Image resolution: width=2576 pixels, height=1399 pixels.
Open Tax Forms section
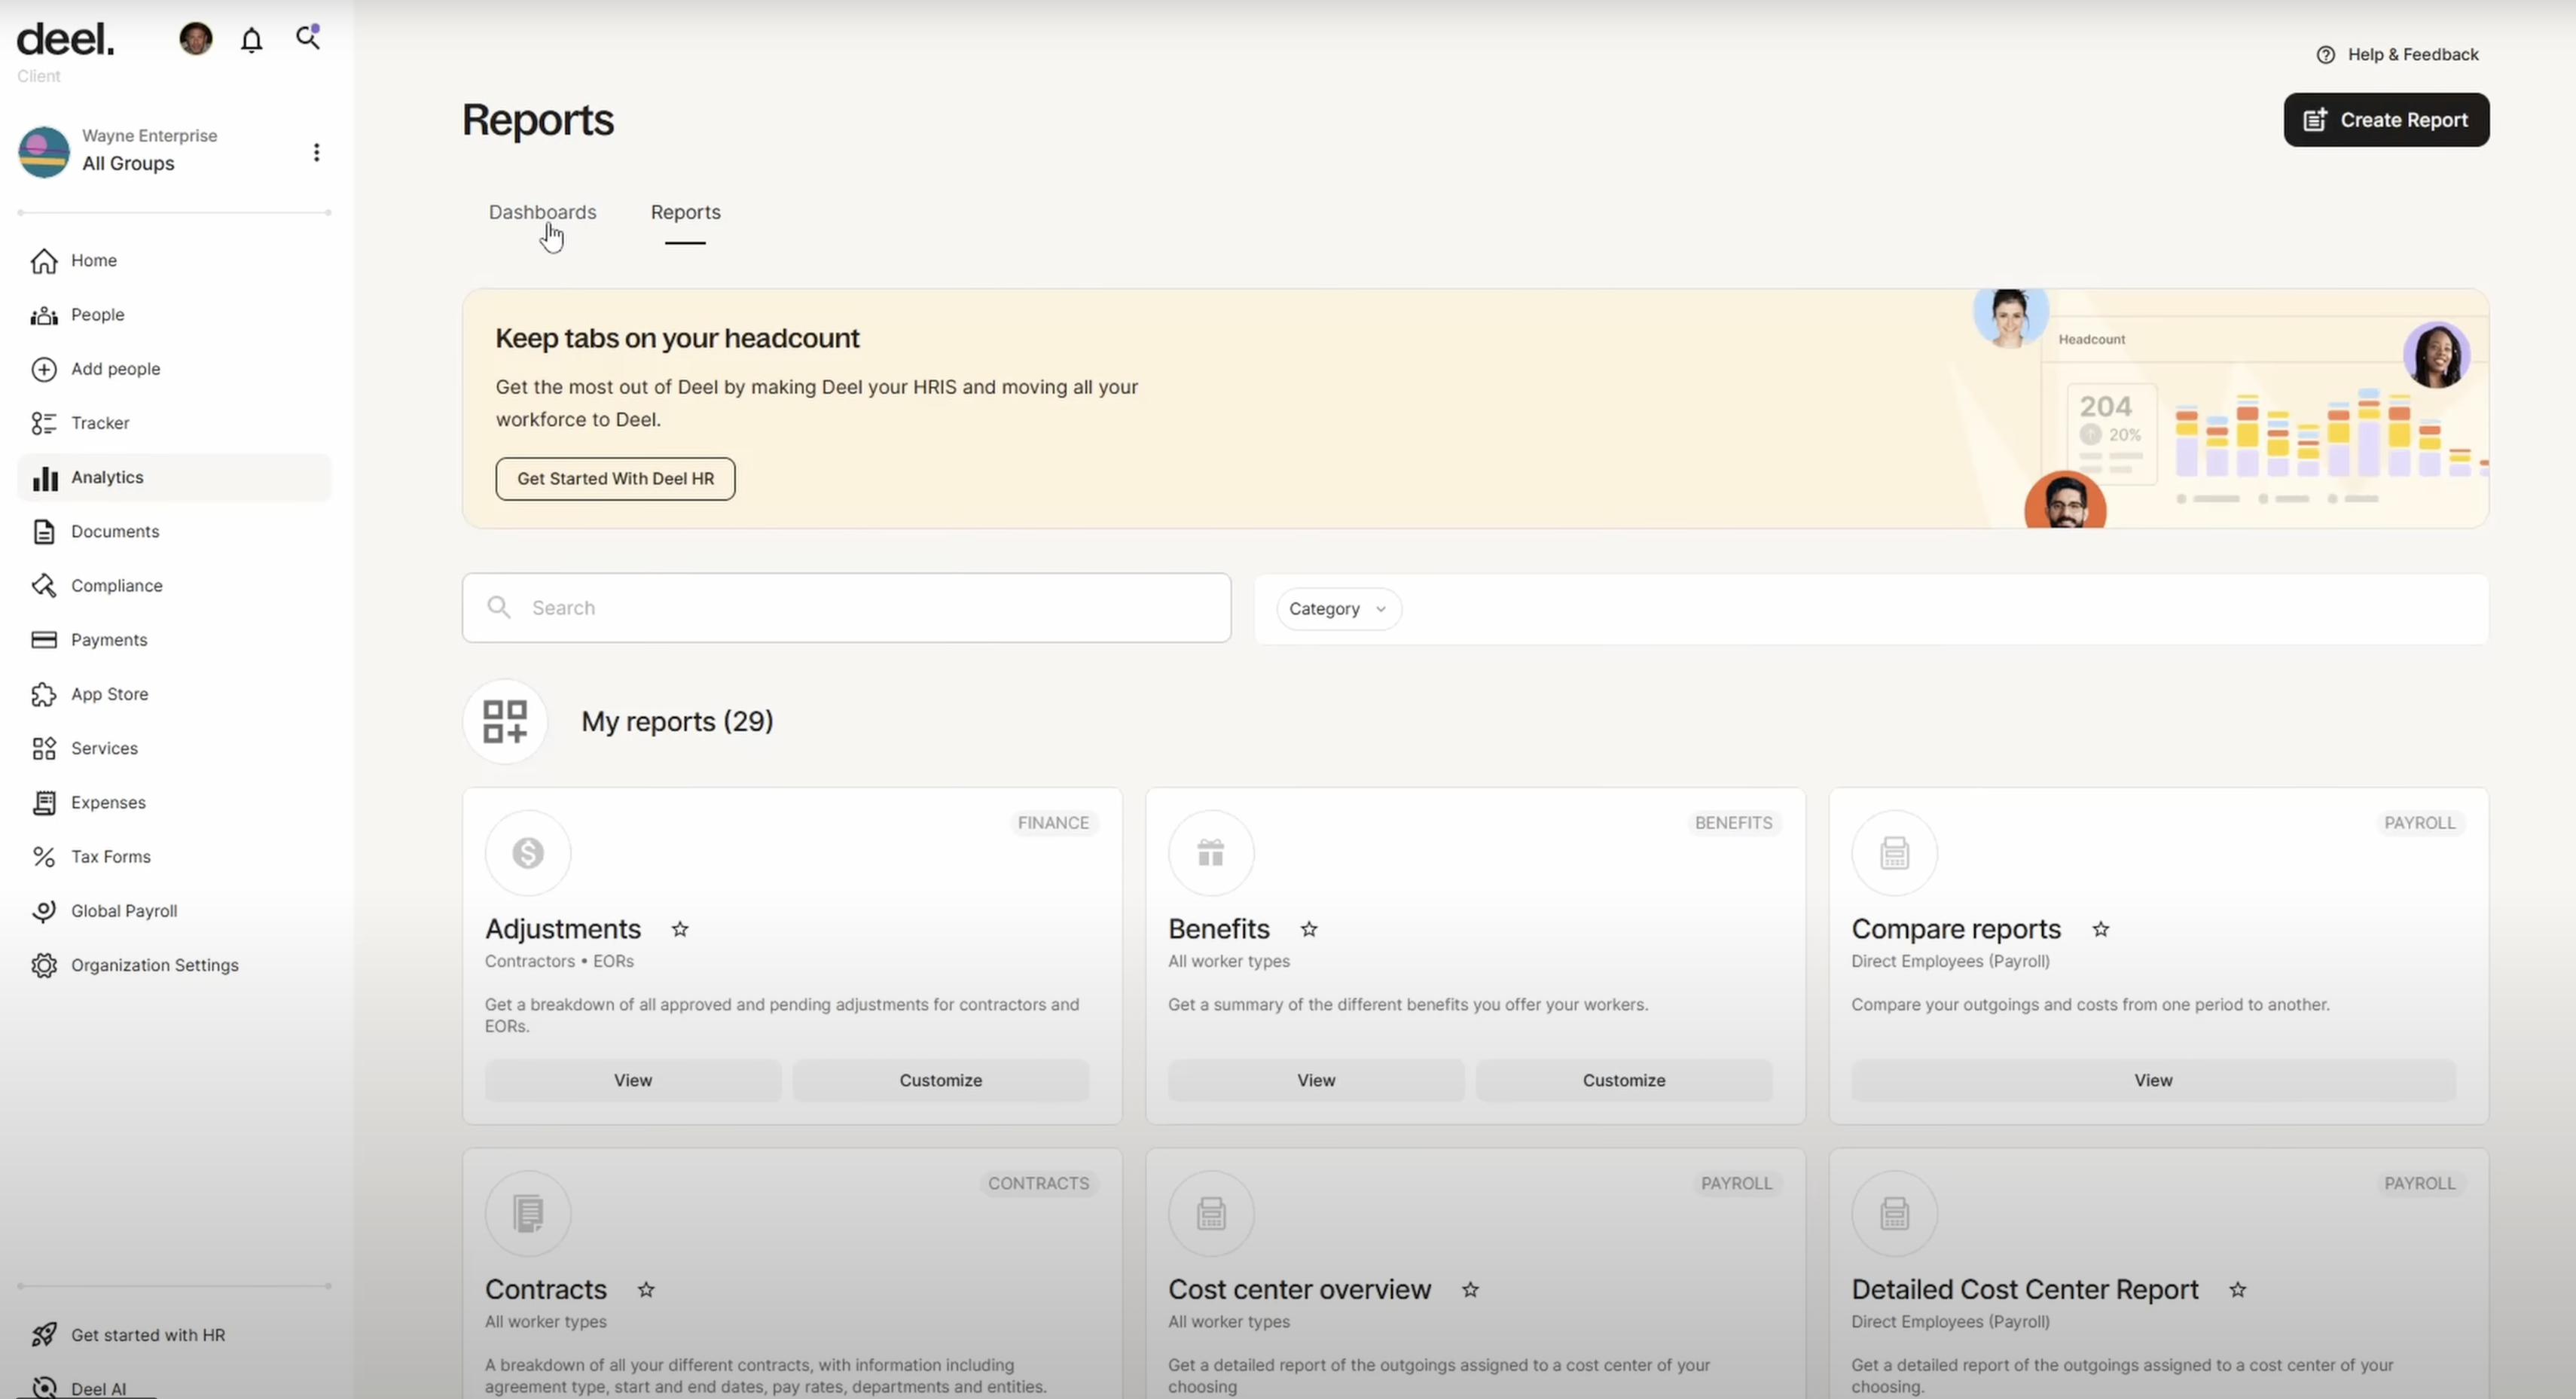(110, 857)
